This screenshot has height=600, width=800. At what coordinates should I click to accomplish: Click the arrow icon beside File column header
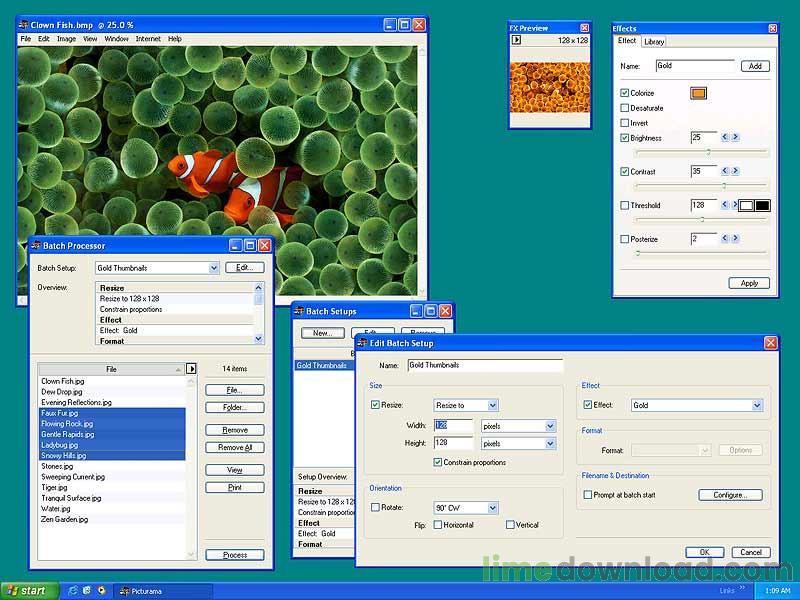tap(190, 369)
